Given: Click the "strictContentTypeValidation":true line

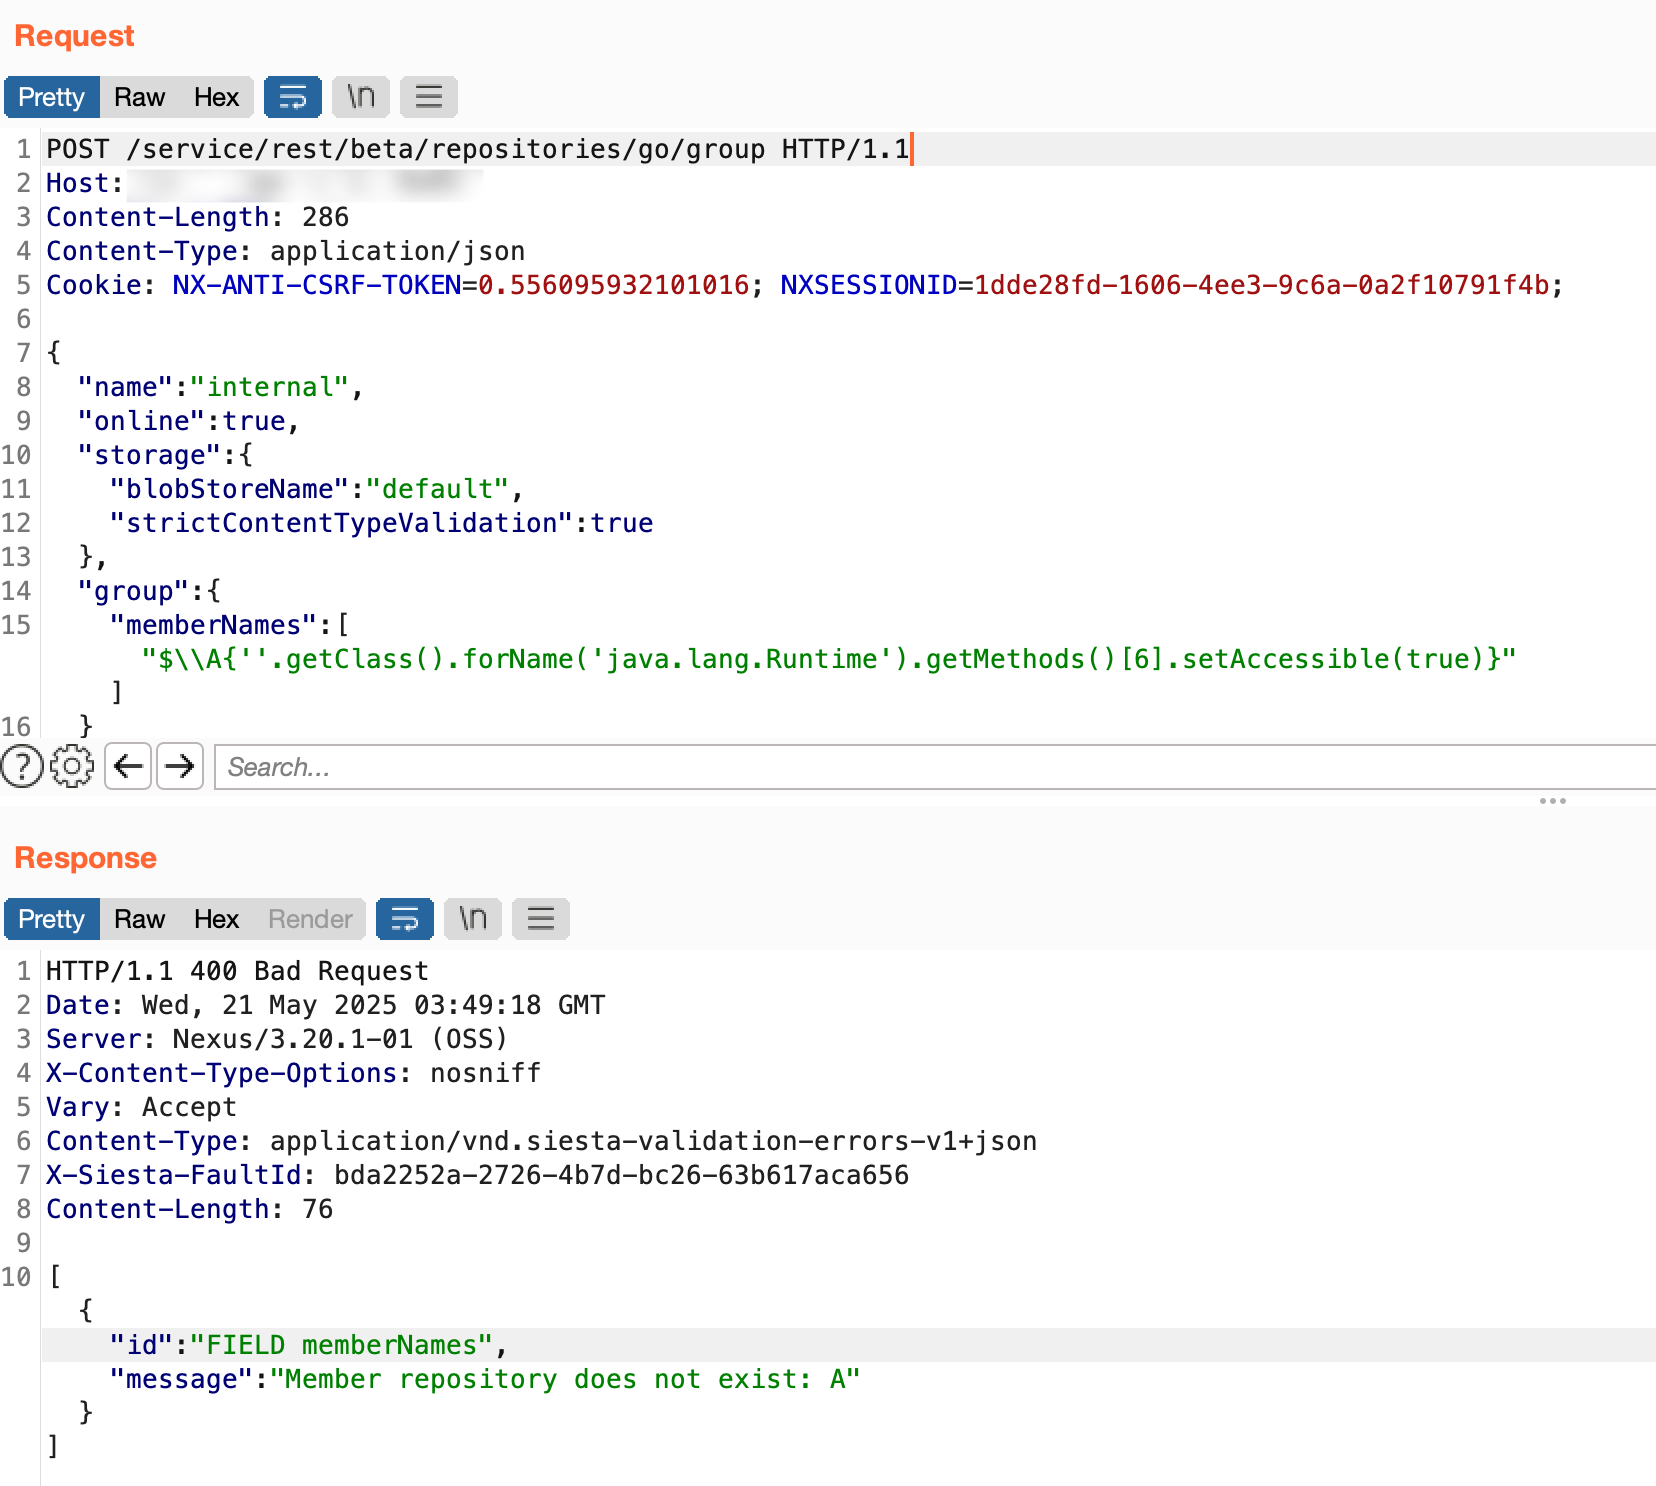Looking at the screenshot, I should [x=381, y=523].
